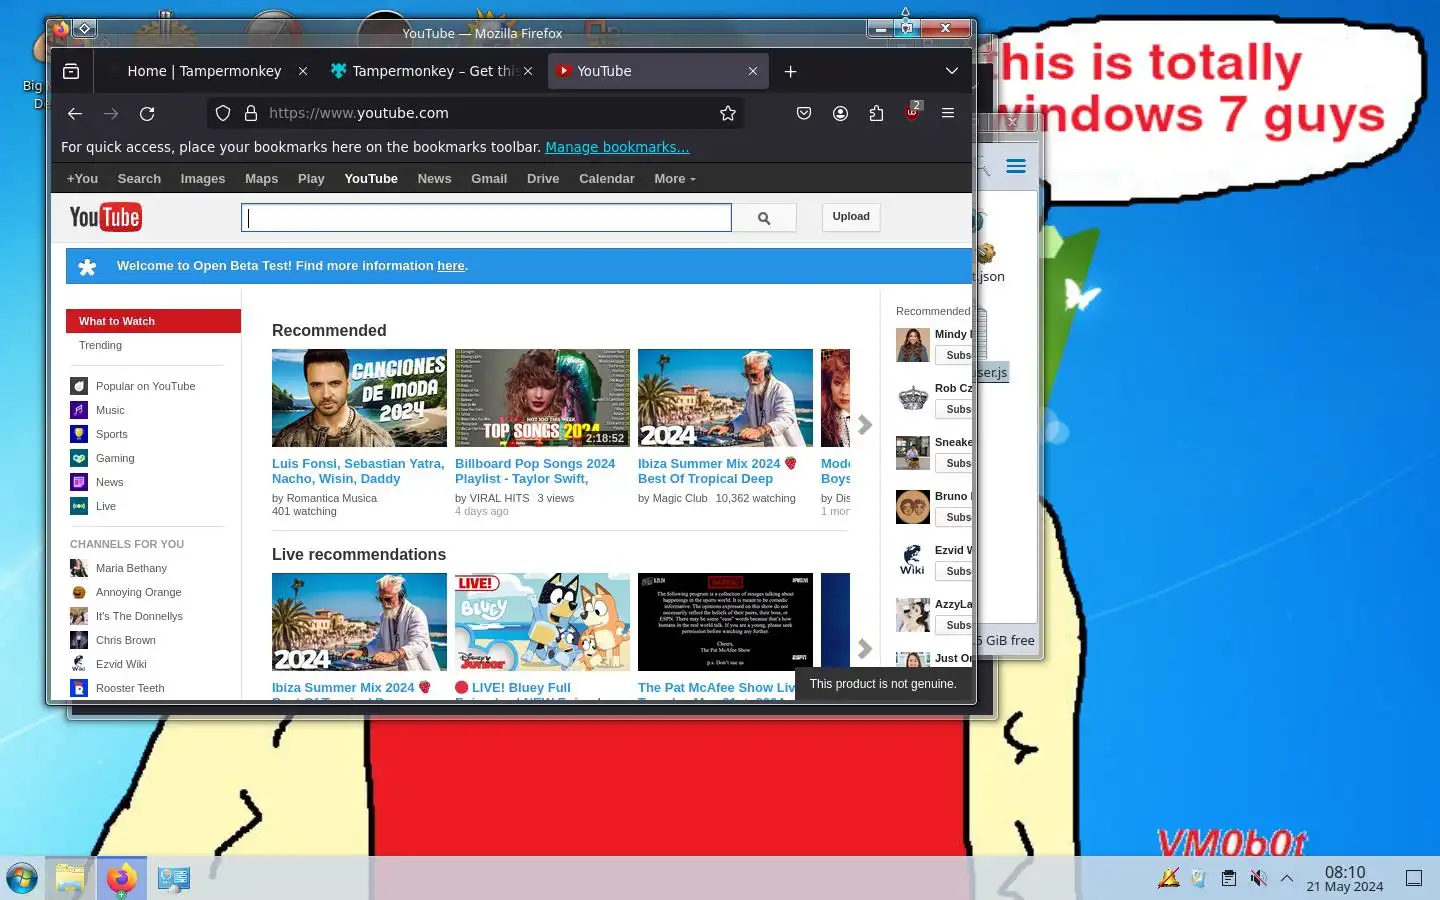Open the Chris Brown channel
The width and height of the screenshot is (1440, 900).
click(x=126, y=640)
